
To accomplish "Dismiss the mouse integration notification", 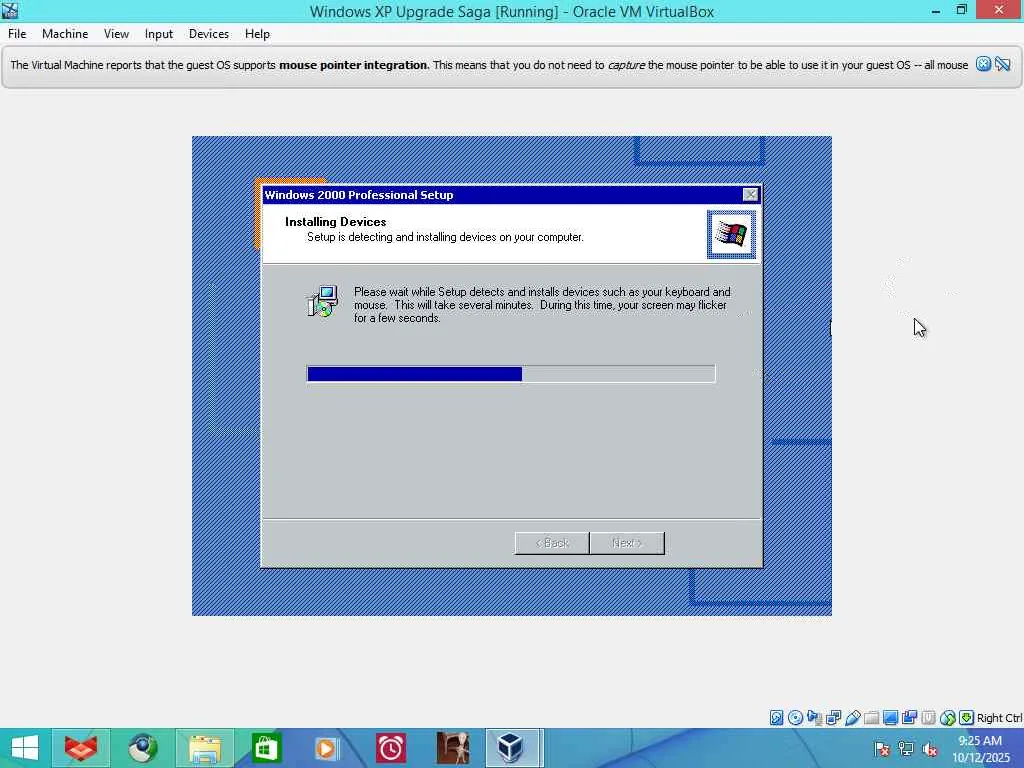I will click(x=983, y=64).
